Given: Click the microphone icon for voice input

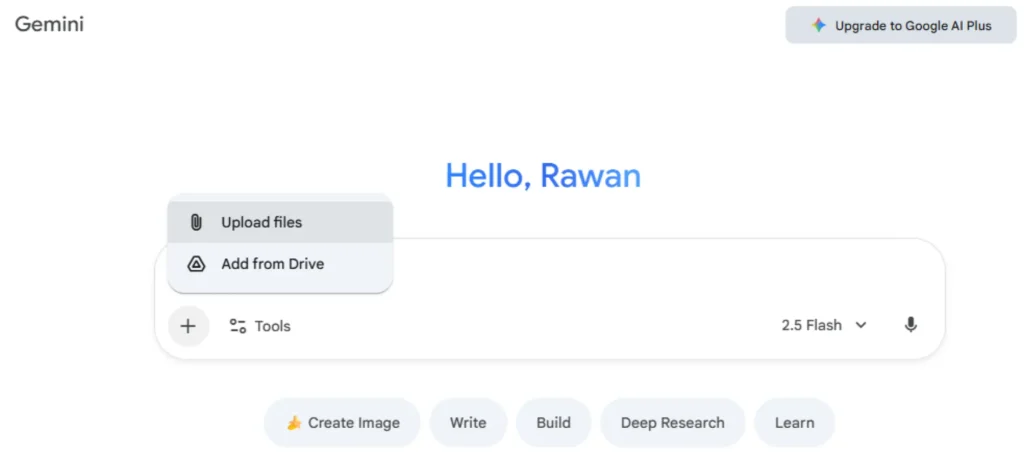Looking at the screenshot, I should 910,325.
